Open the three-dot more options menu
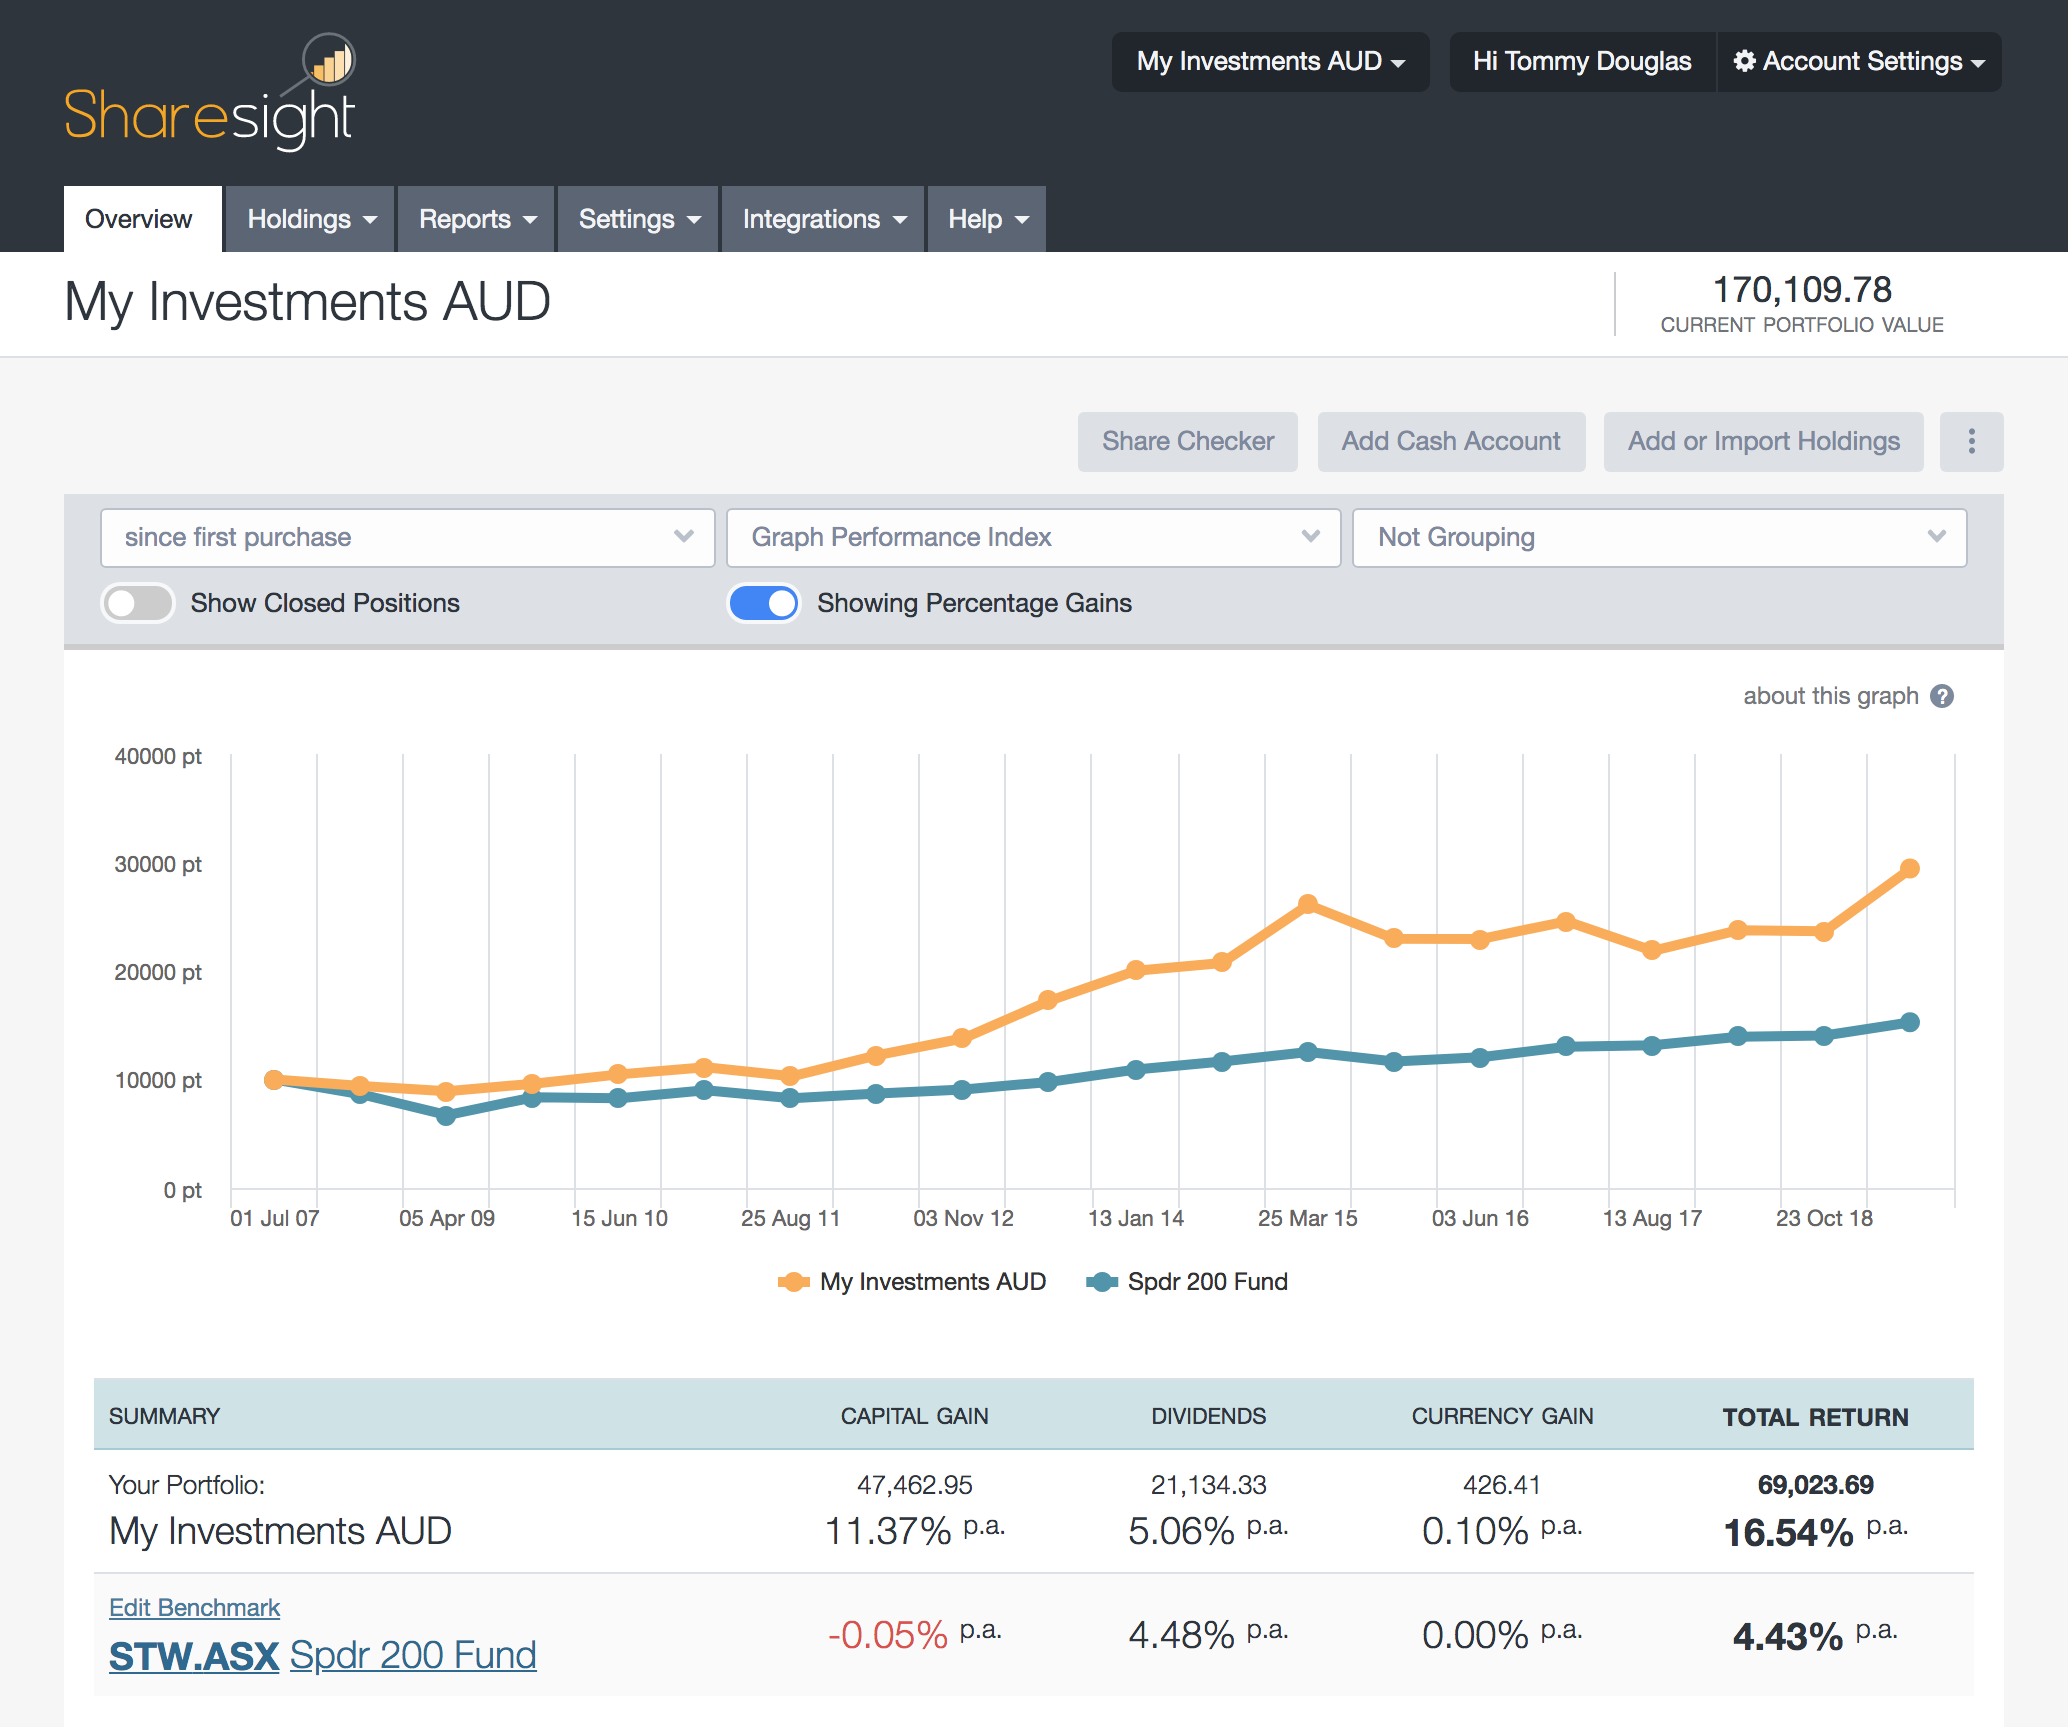 pyautogui.click(x=1971, y=441)
